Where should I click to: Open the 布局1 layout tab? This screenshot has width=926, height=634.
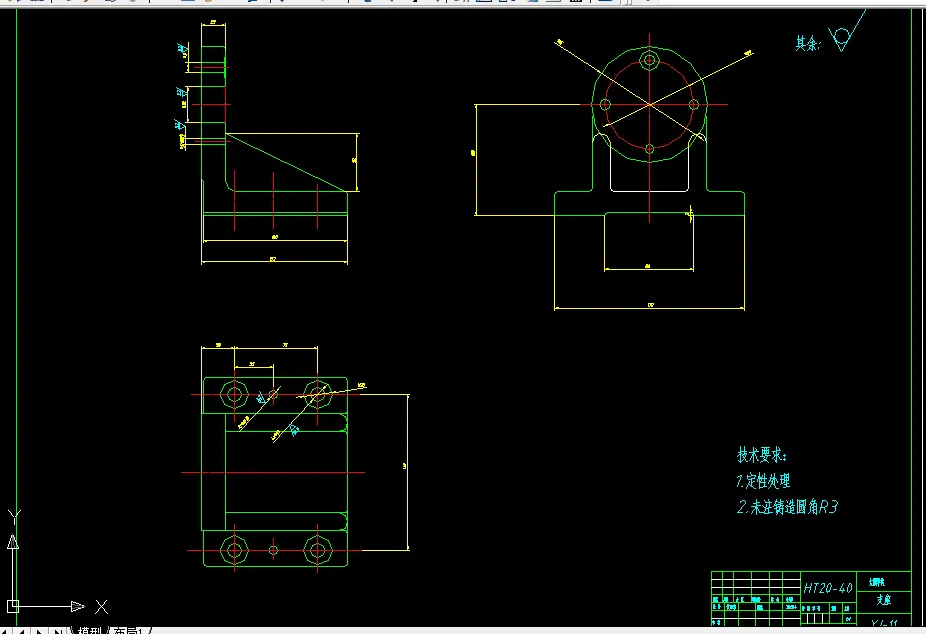coord(128,630)
